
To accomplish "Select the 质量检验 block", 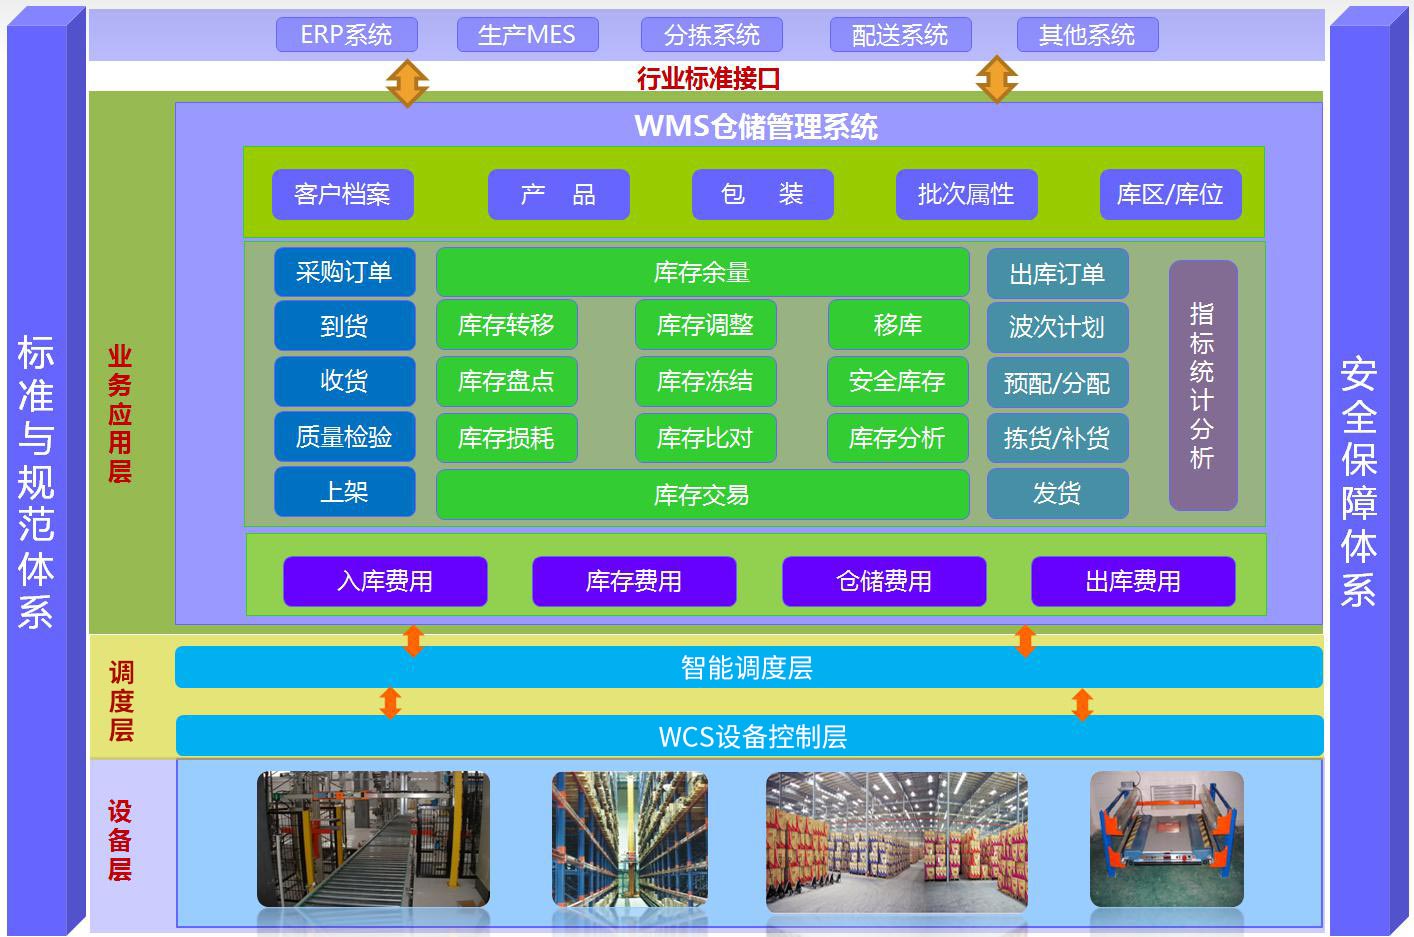I will 344,437.
